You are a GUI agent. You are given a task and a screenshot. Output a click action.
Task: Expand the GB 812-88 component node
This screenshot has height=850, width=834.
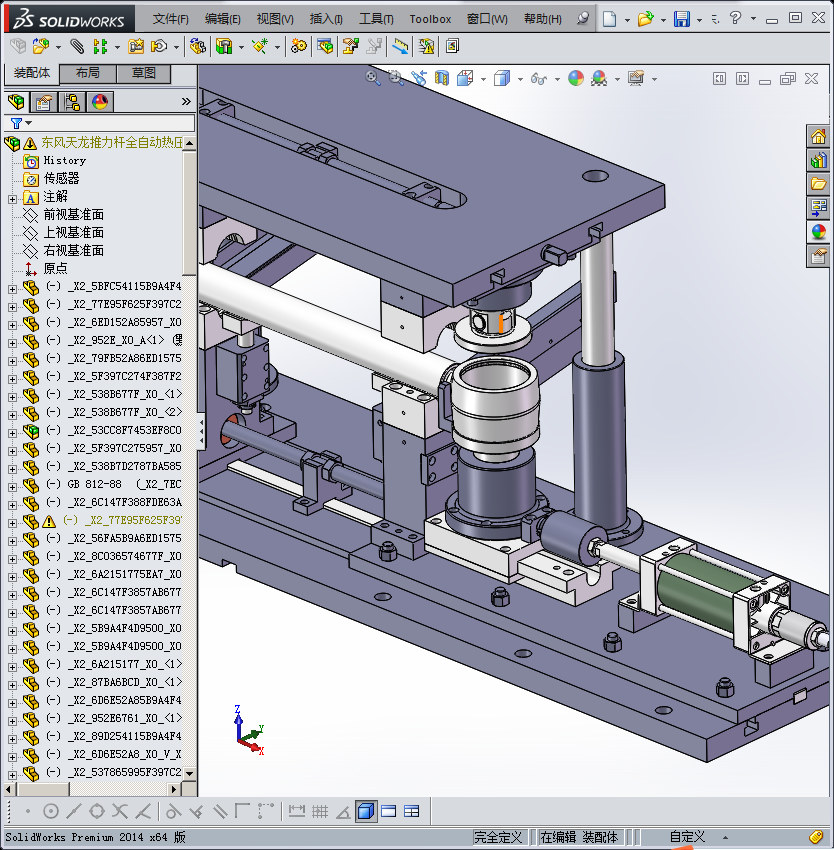point(12,485)
